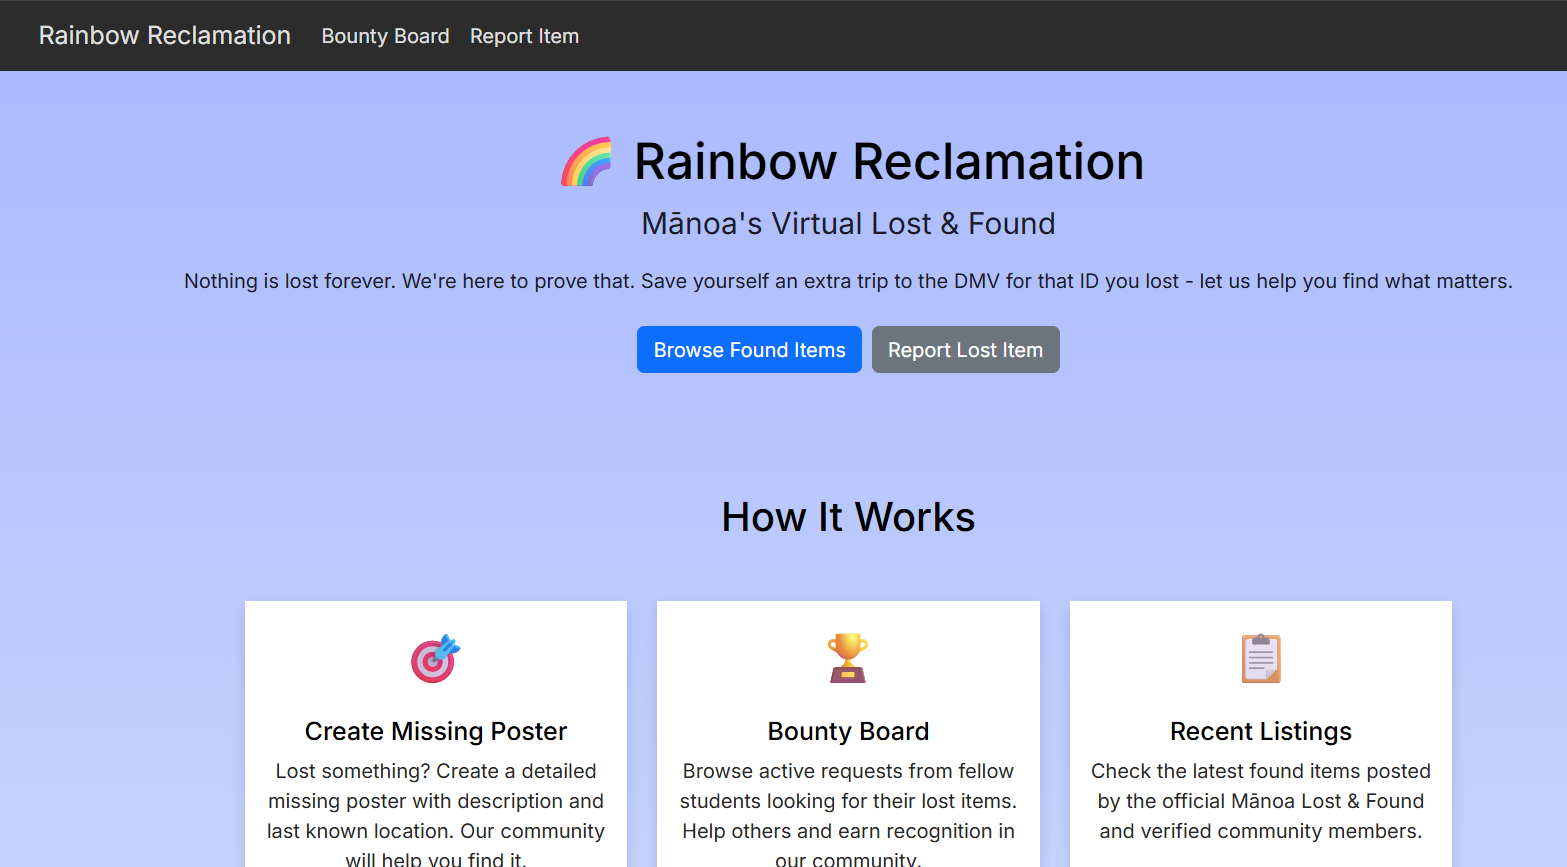Viewport: 1567px width, 867px height.
Task: Click the large Rainbow Reclamation page heading
Action: [x=888, y=162]
